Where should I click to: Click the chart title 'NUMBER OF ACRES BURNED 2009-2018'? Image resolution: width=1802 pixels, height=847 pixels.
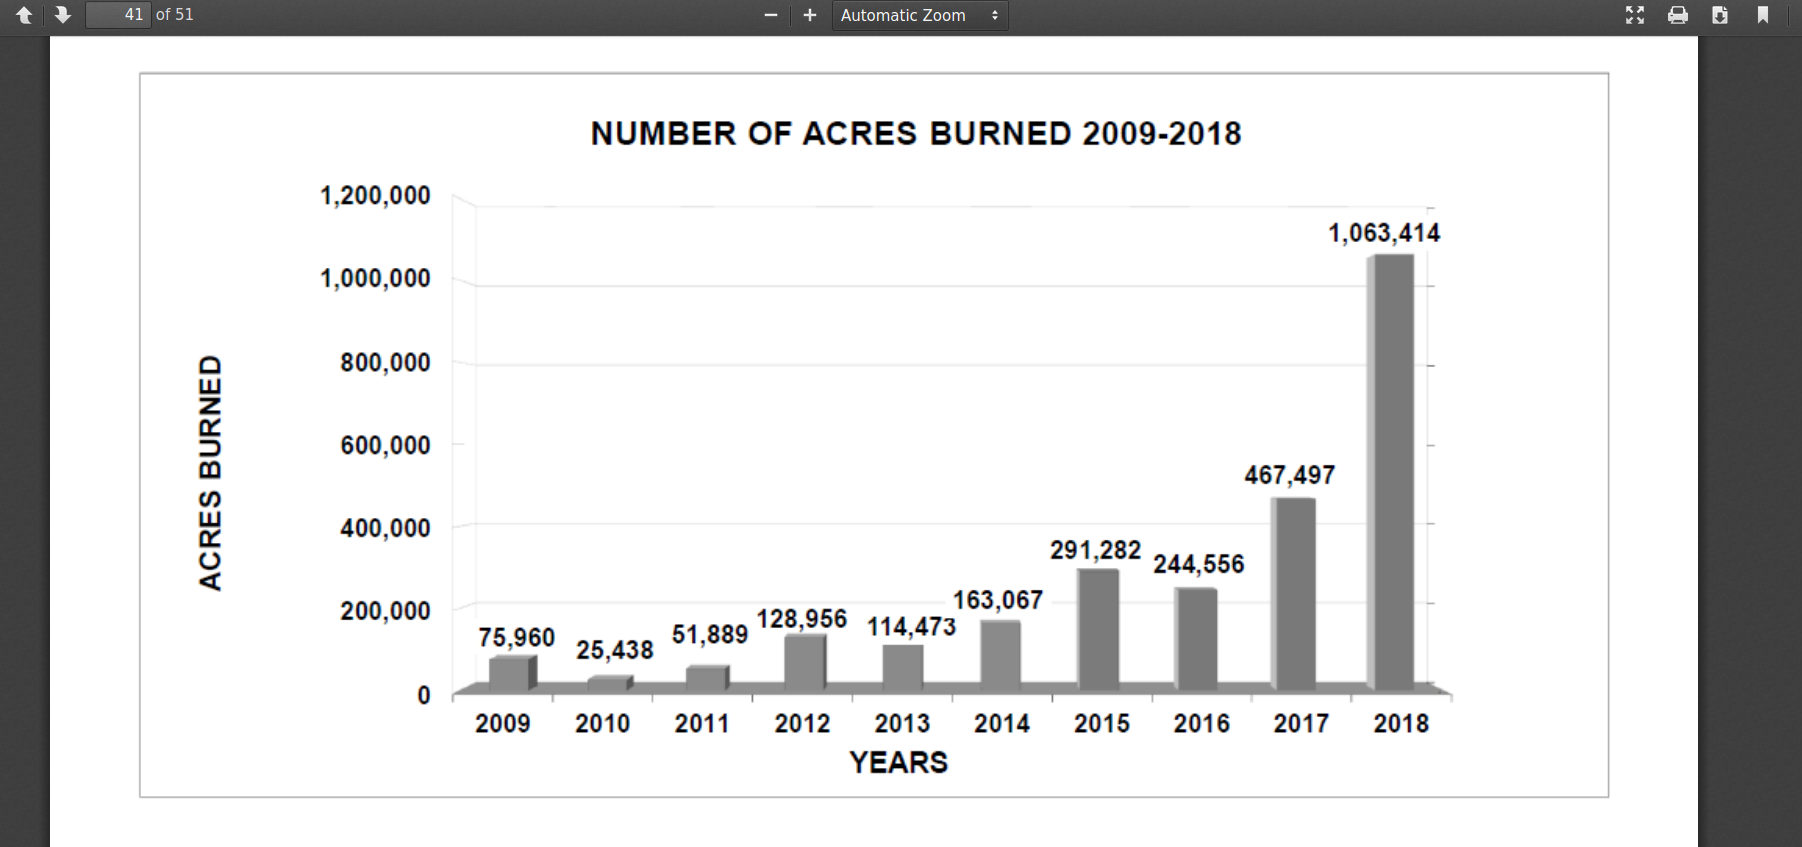(x=916, y=133)
